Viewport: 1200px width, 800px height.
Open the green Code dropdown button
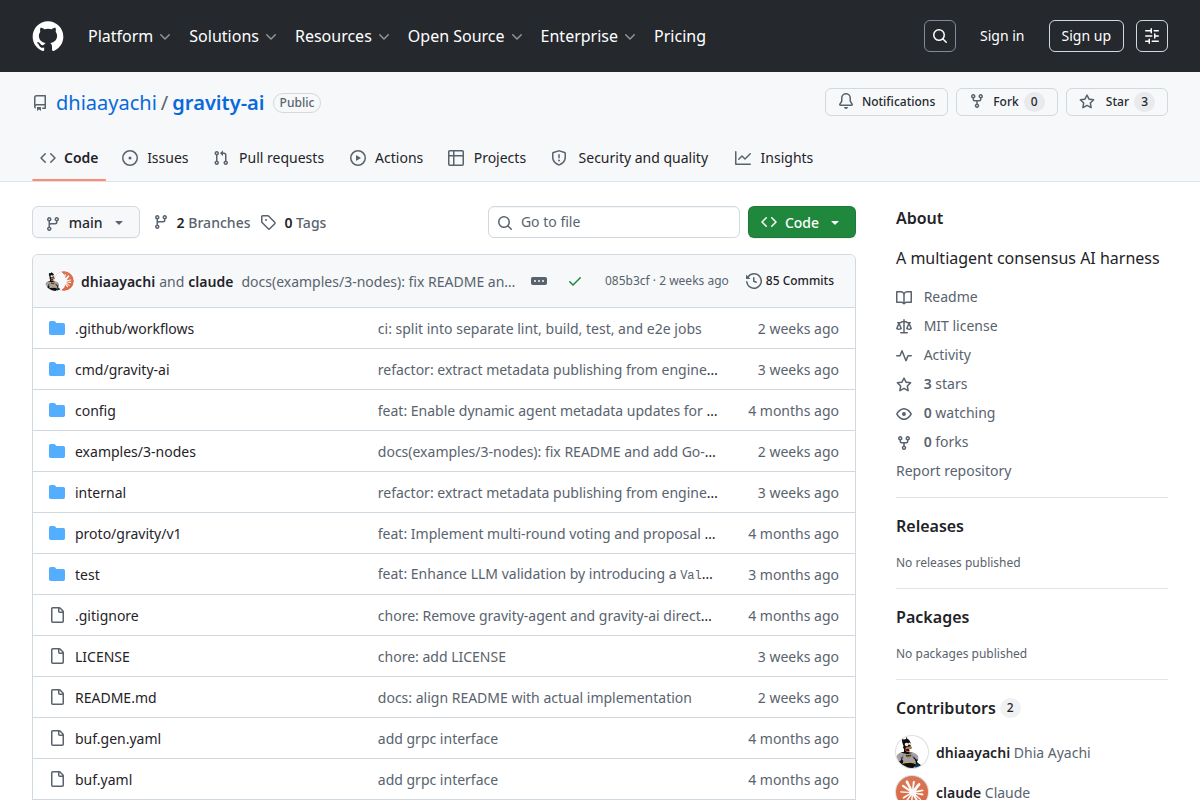pyautogui.click(x=802, y=223)
